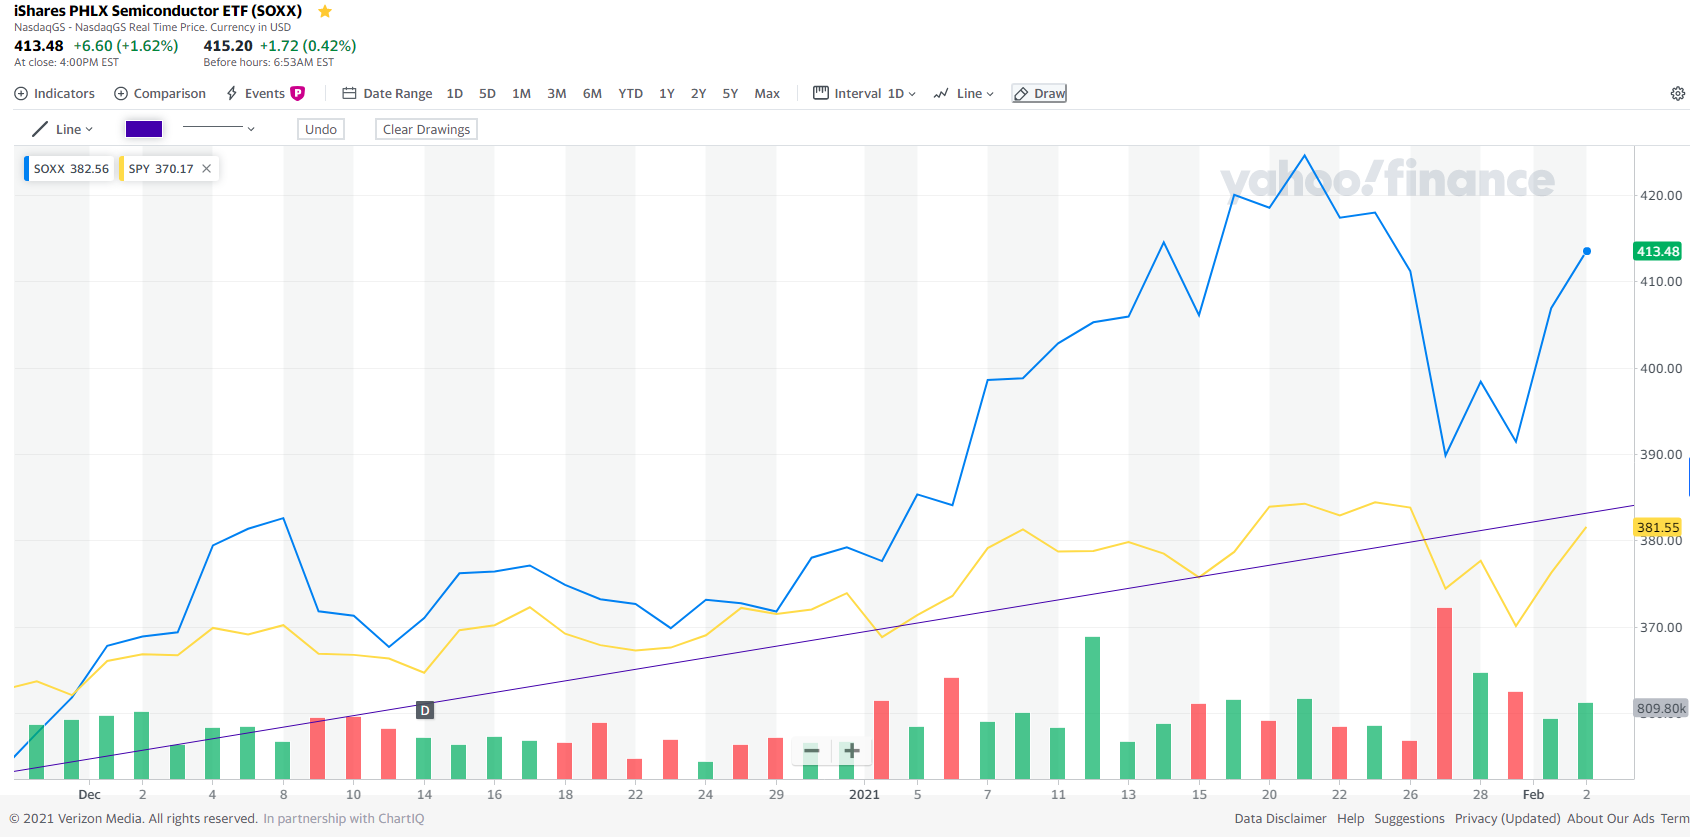Open the Events menu

[264, 93]
